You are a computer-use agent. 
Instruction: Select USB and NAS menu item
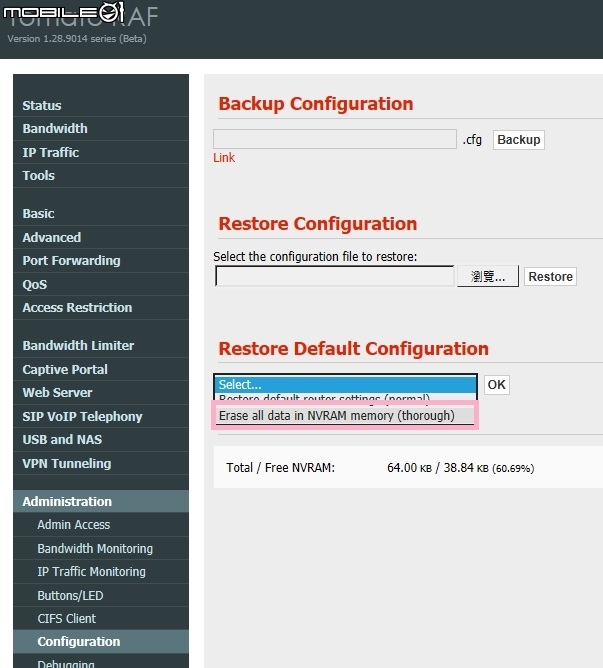[62, 440]
